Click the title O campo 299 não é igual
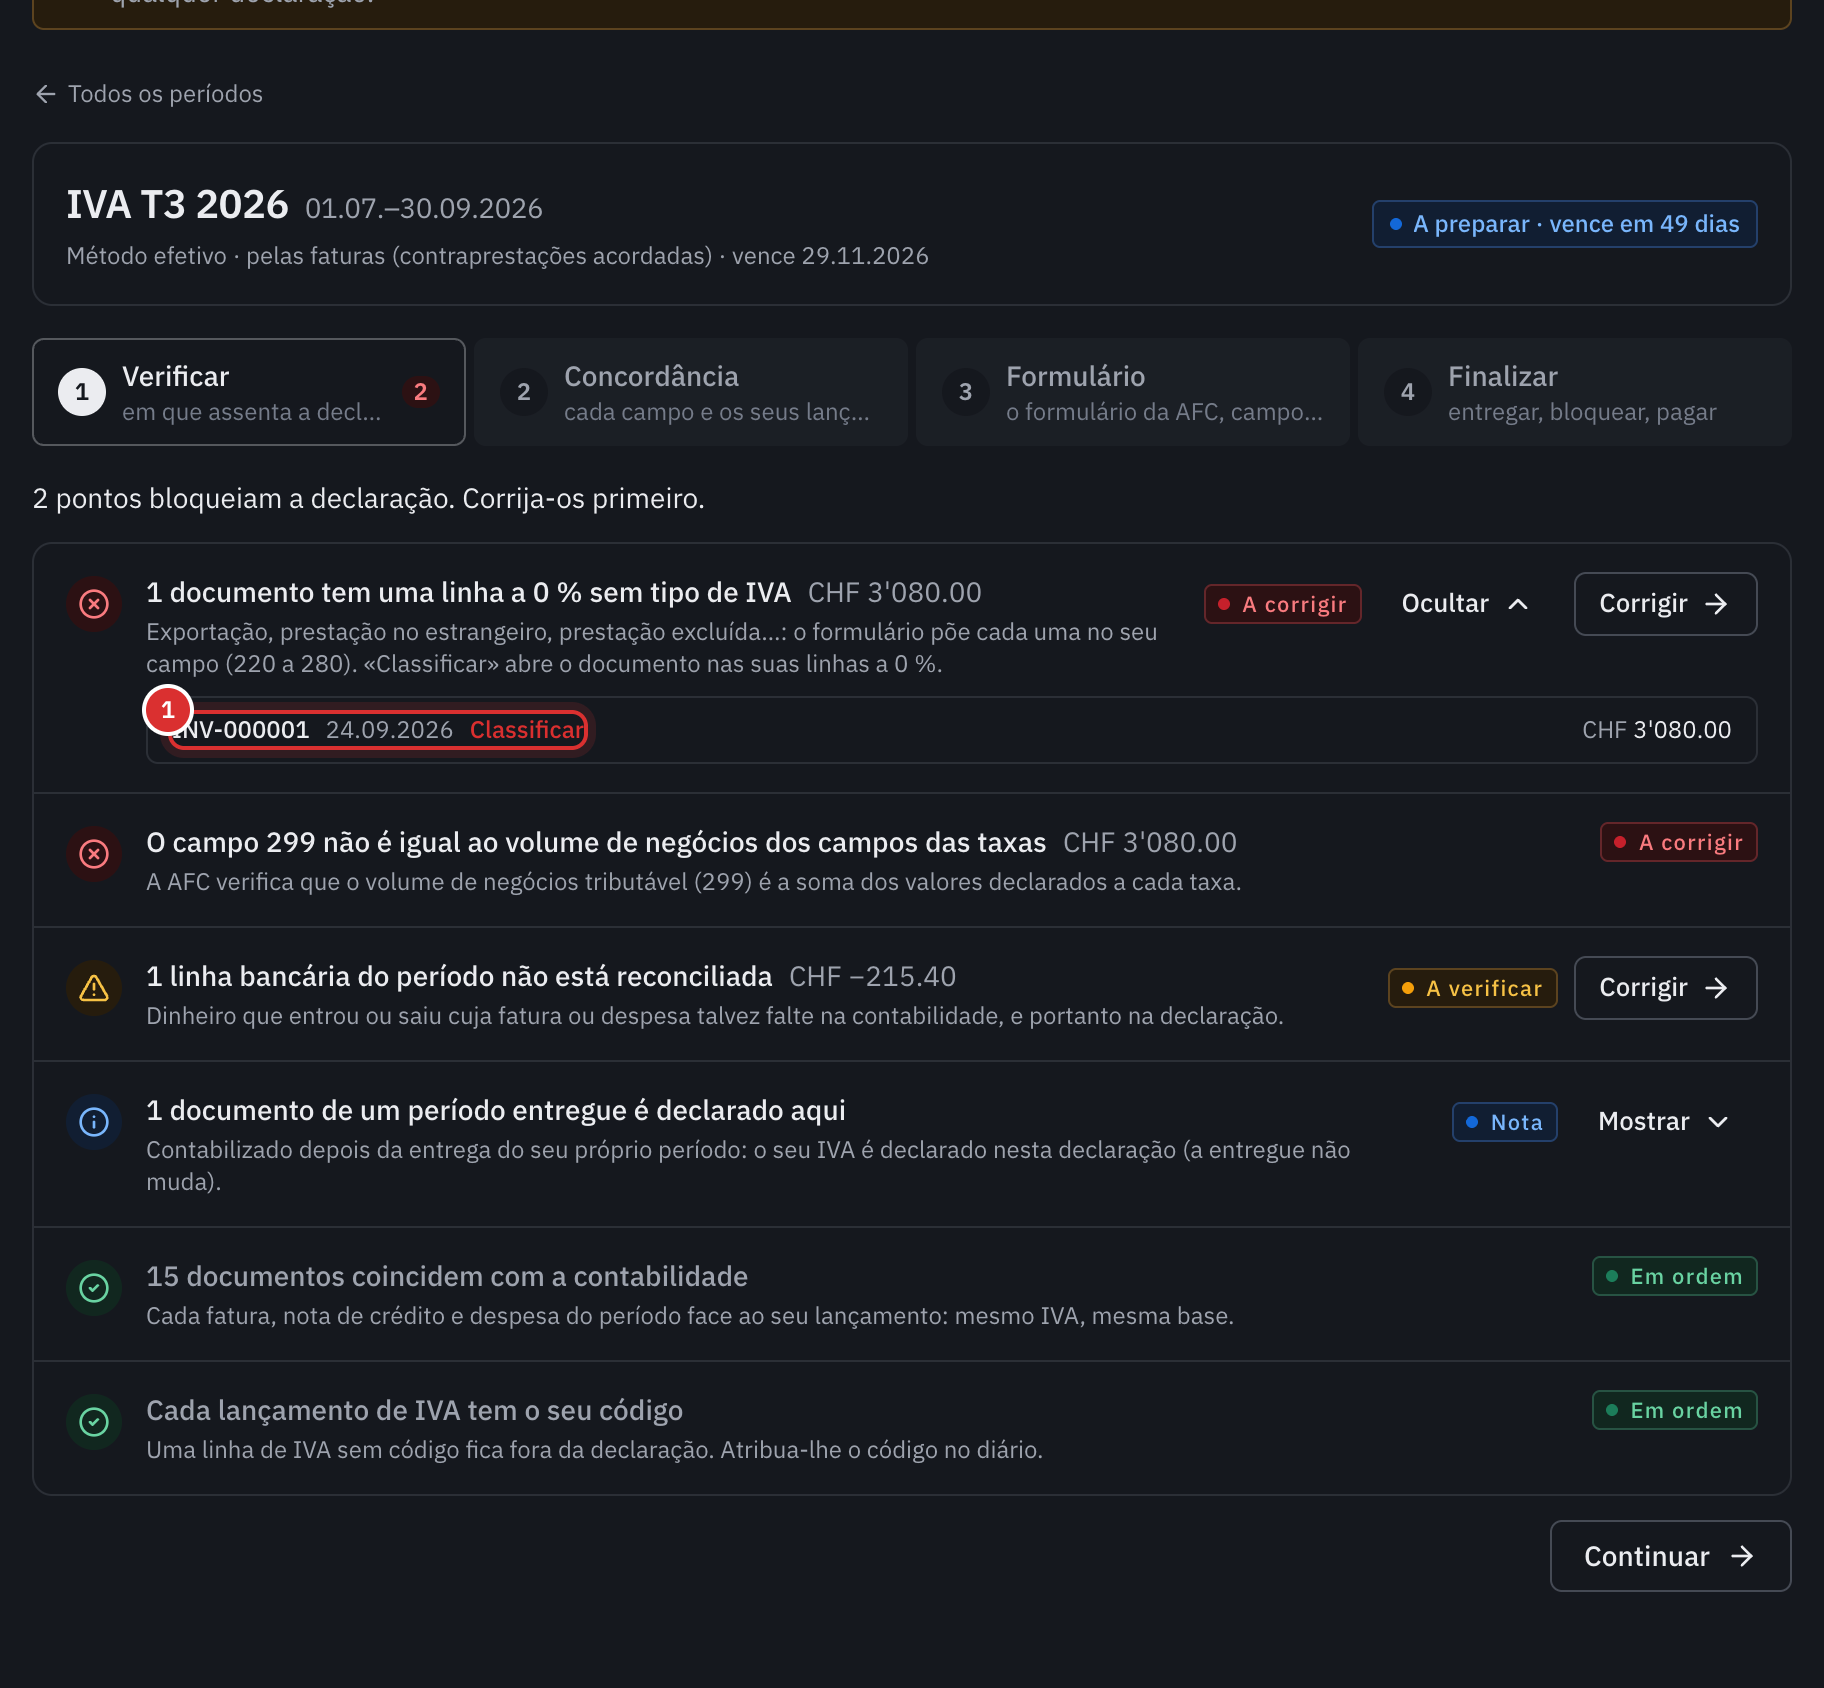Screen dimensions: 1824x1688 (596, 842)
